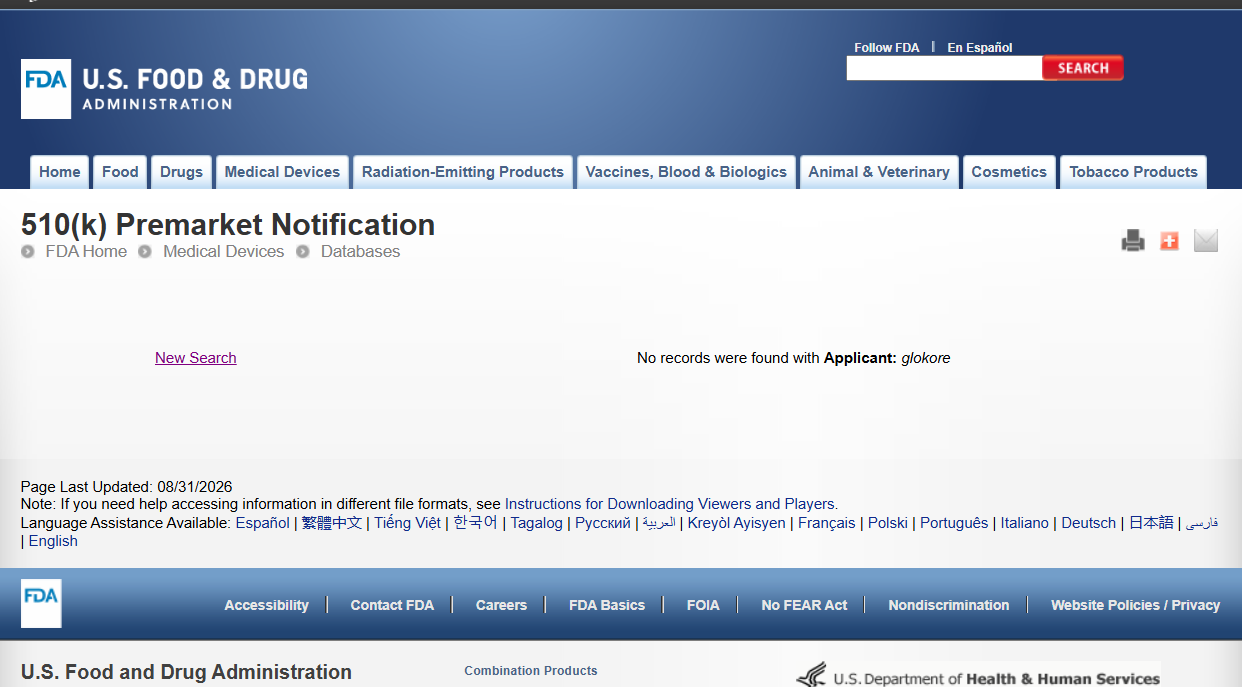Switch to En Español
This screenshot has height=687, width=1242.
point(980,47)
